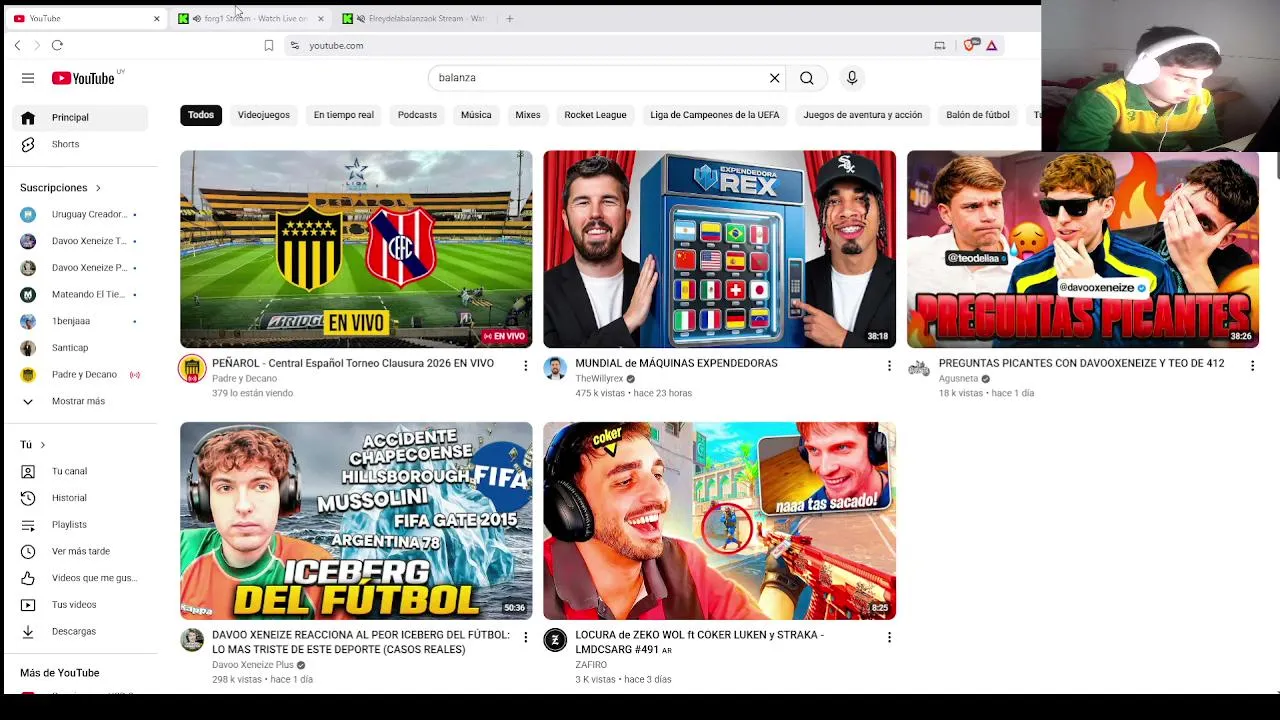Screen dimensions: 1280x720
Task: Reload the YouTube page
Action: [x=57, y=45]
